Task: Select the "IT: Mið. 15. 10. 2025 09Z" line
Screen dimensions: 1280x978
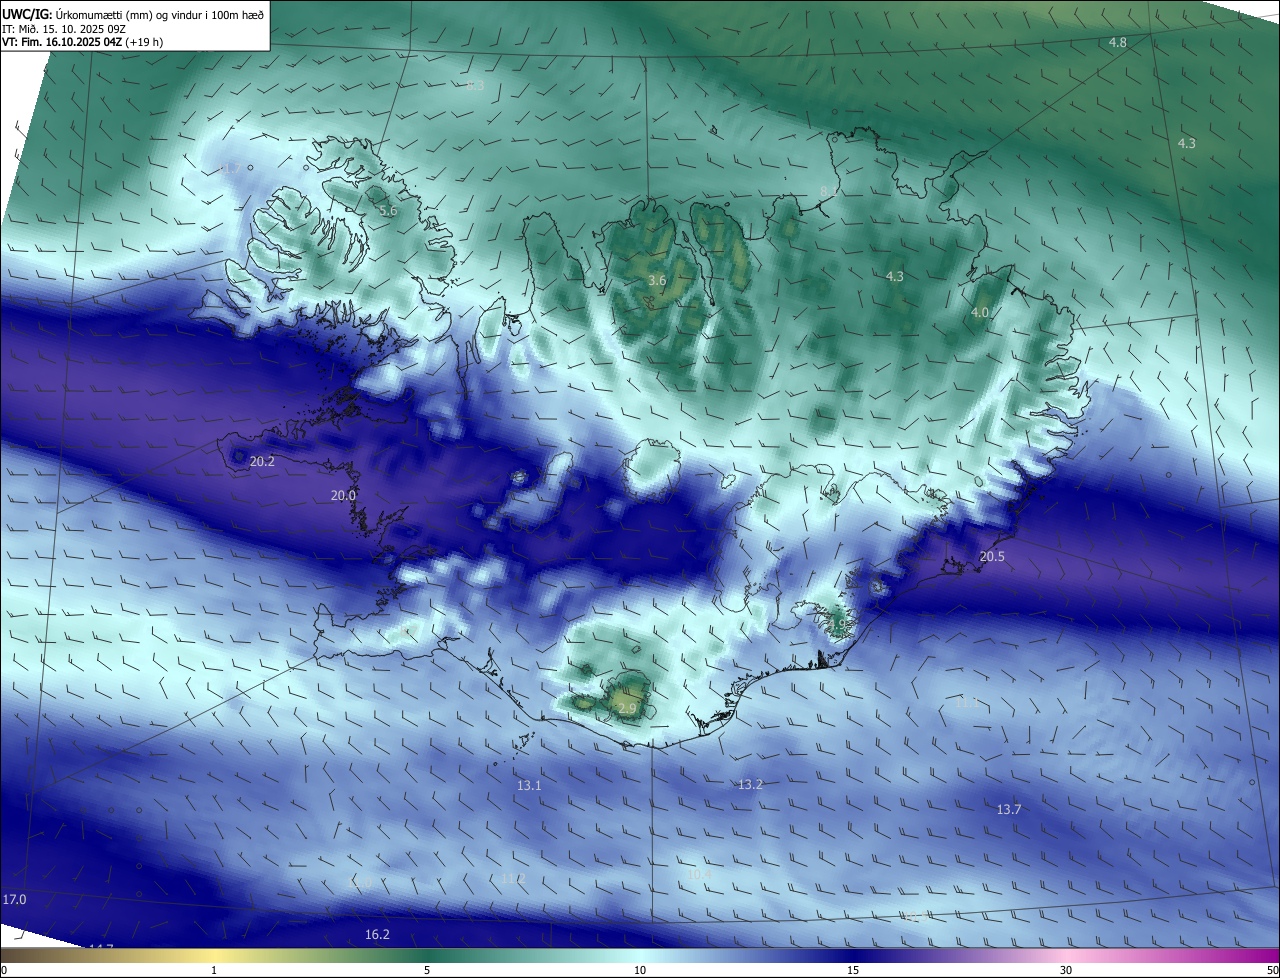Action: tap(63, 28)
